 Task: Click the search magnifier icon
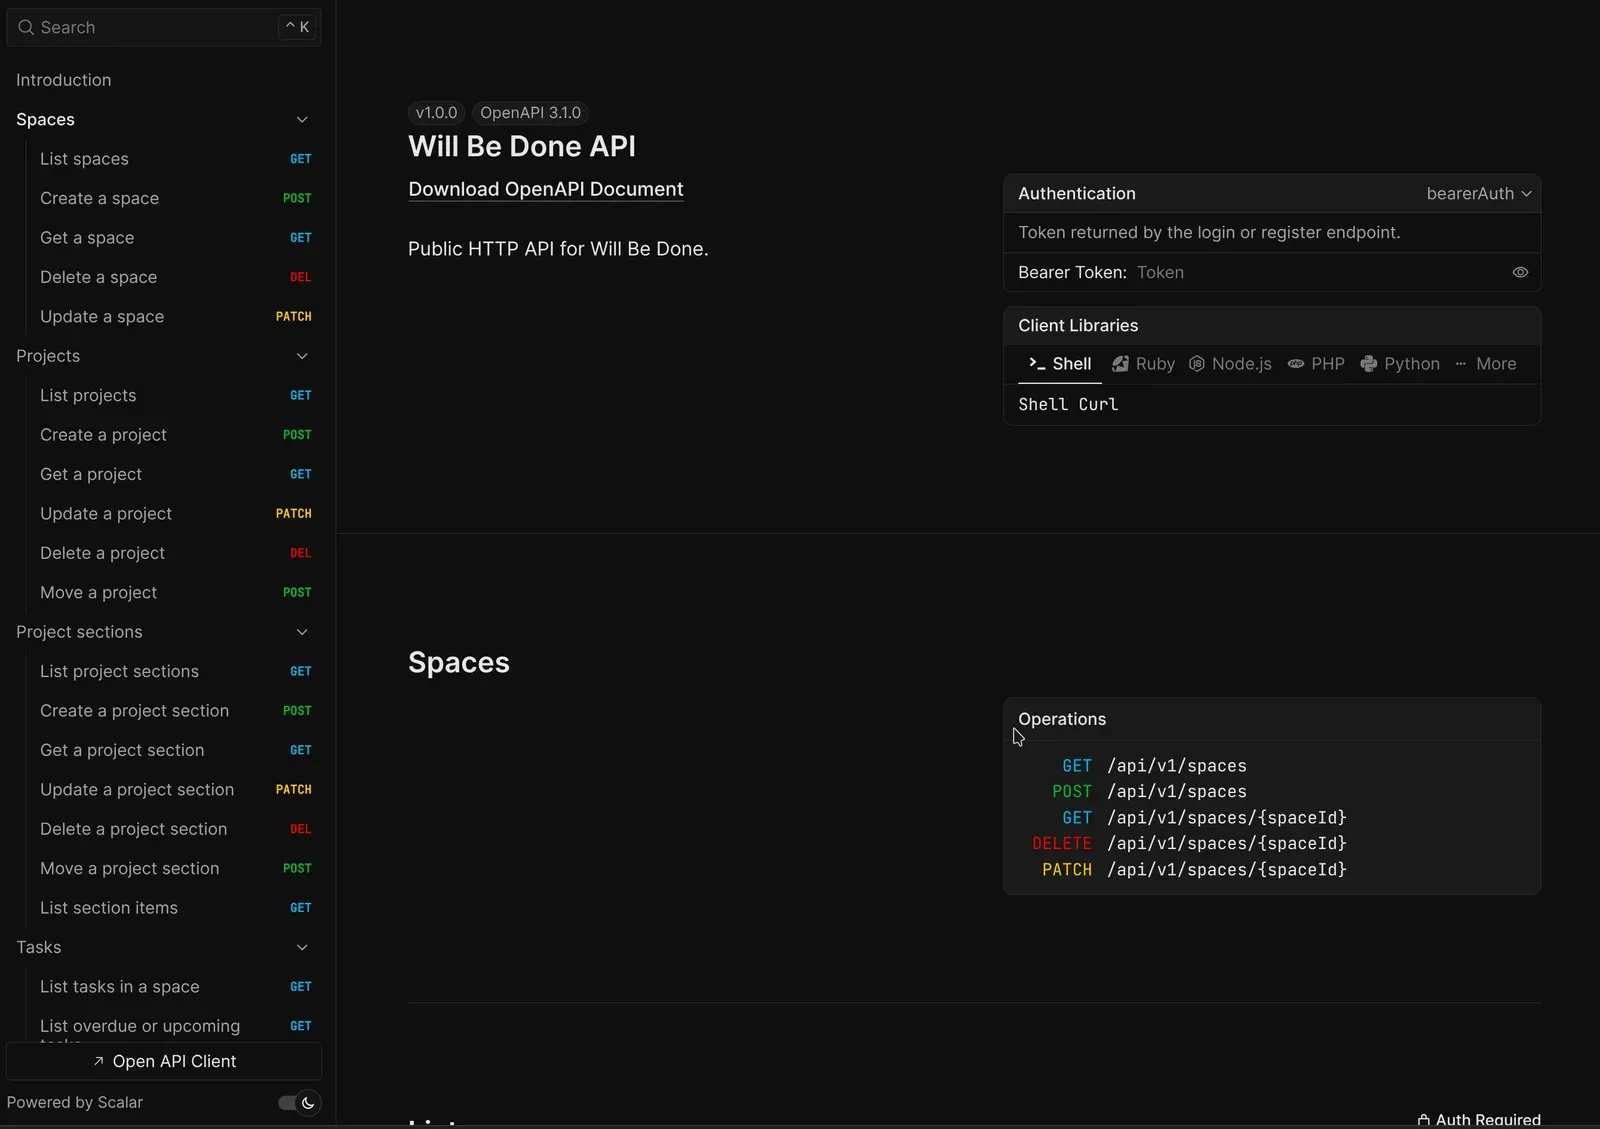pyautogui.click(x=26, y=27)
